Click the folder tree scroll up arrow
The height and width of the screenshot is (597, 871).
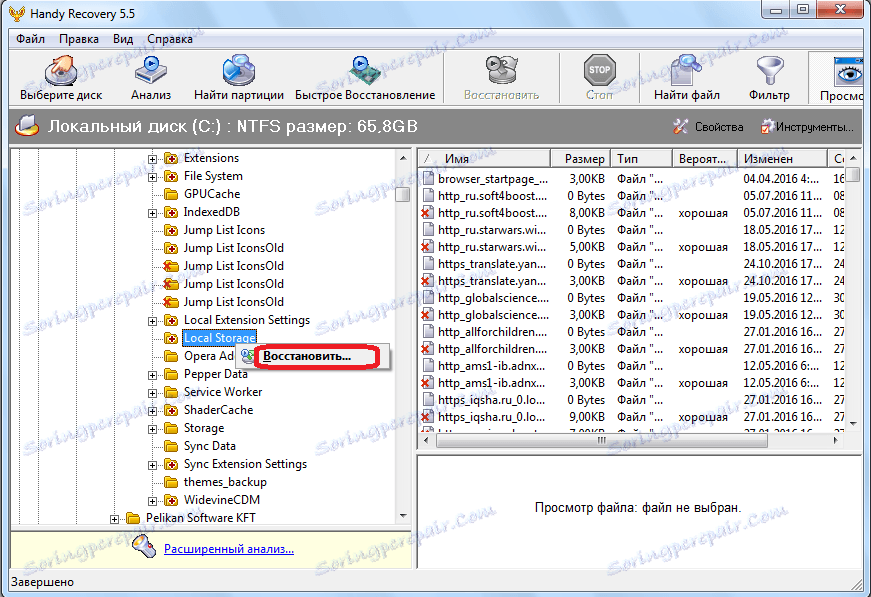pyautogui.click(x=403, y=158)
